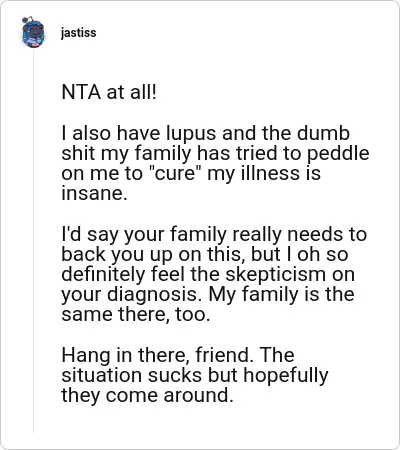Open jastiss's Reddit avatar profile picture
Screen dimensions: 400x450
(x=33, y=32)
